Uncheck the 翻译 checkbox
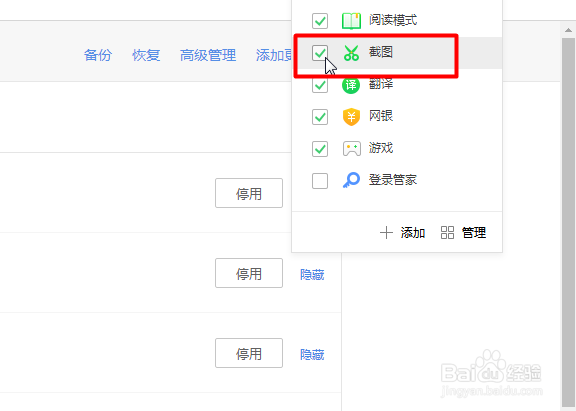Image resolution: width=576 pixels, height=411 pixels. [320, 85]
